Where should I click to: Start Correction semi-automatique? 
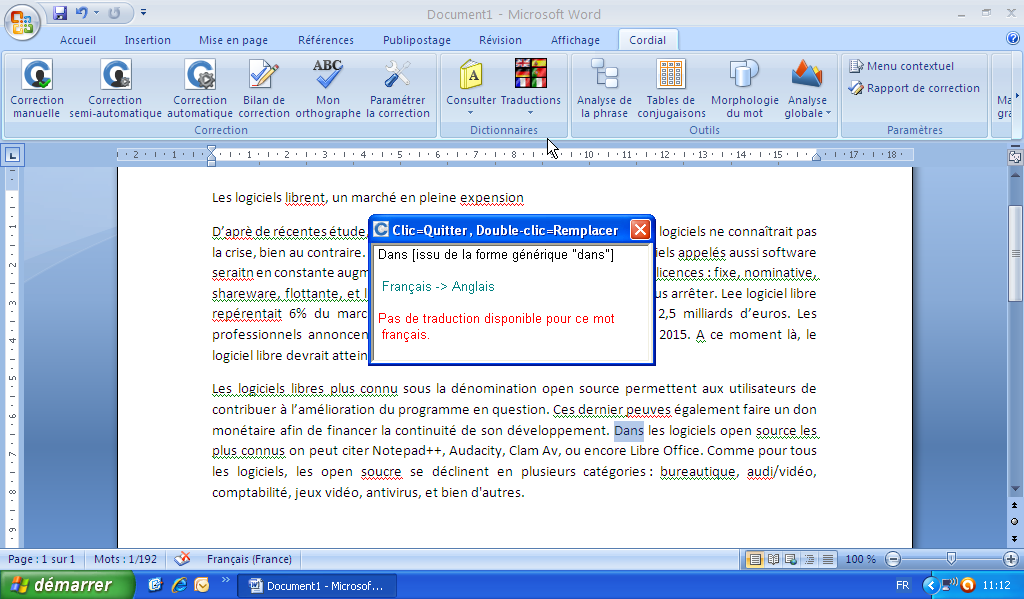pos(115,89)
